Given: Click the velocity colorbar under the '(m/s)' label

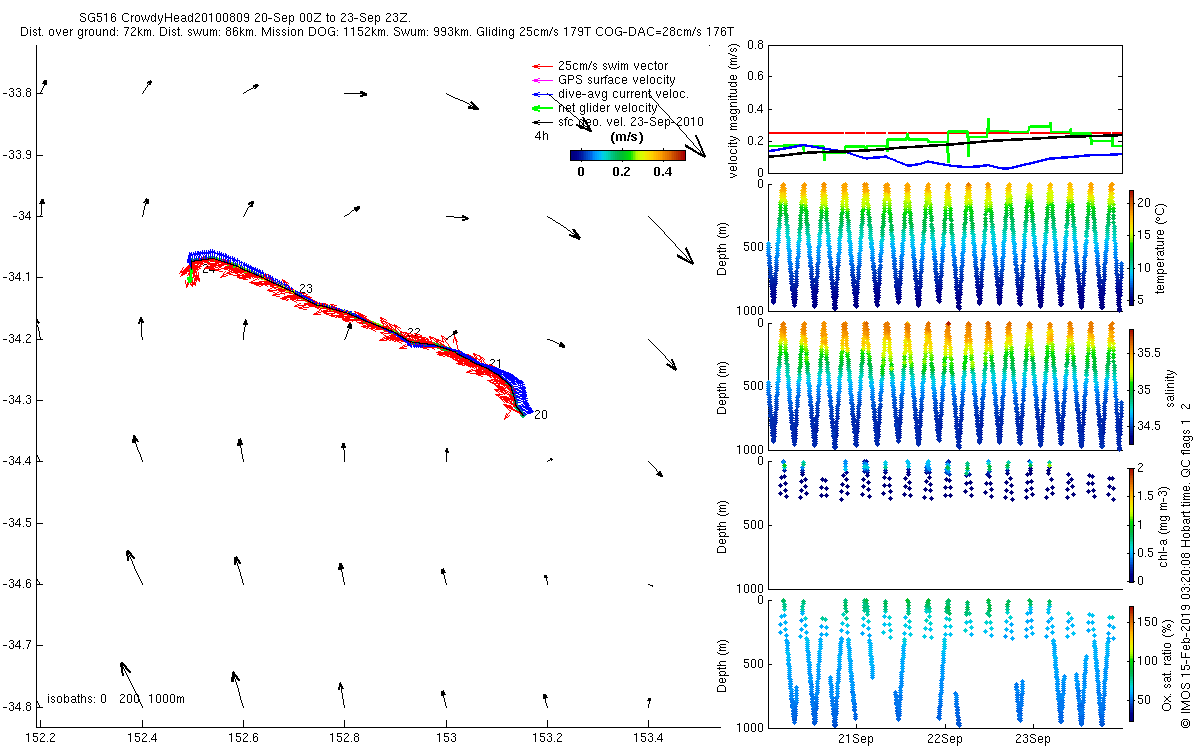Looking at the screenshot, I should 627,155.
